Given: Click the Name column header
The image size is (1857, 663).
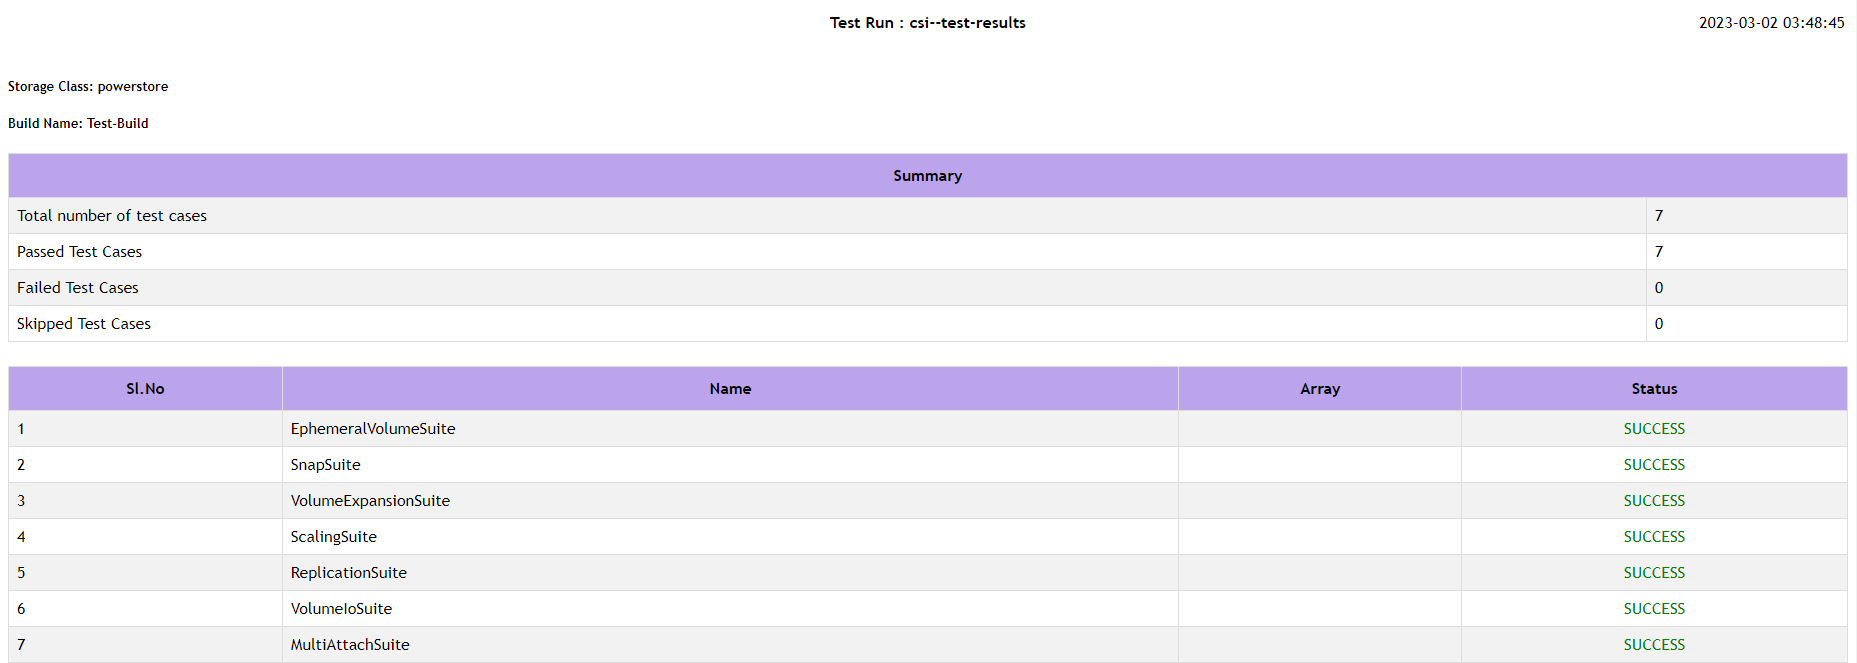Looking at the screenshot, I should pyautogui.click(x=730, y=389).
